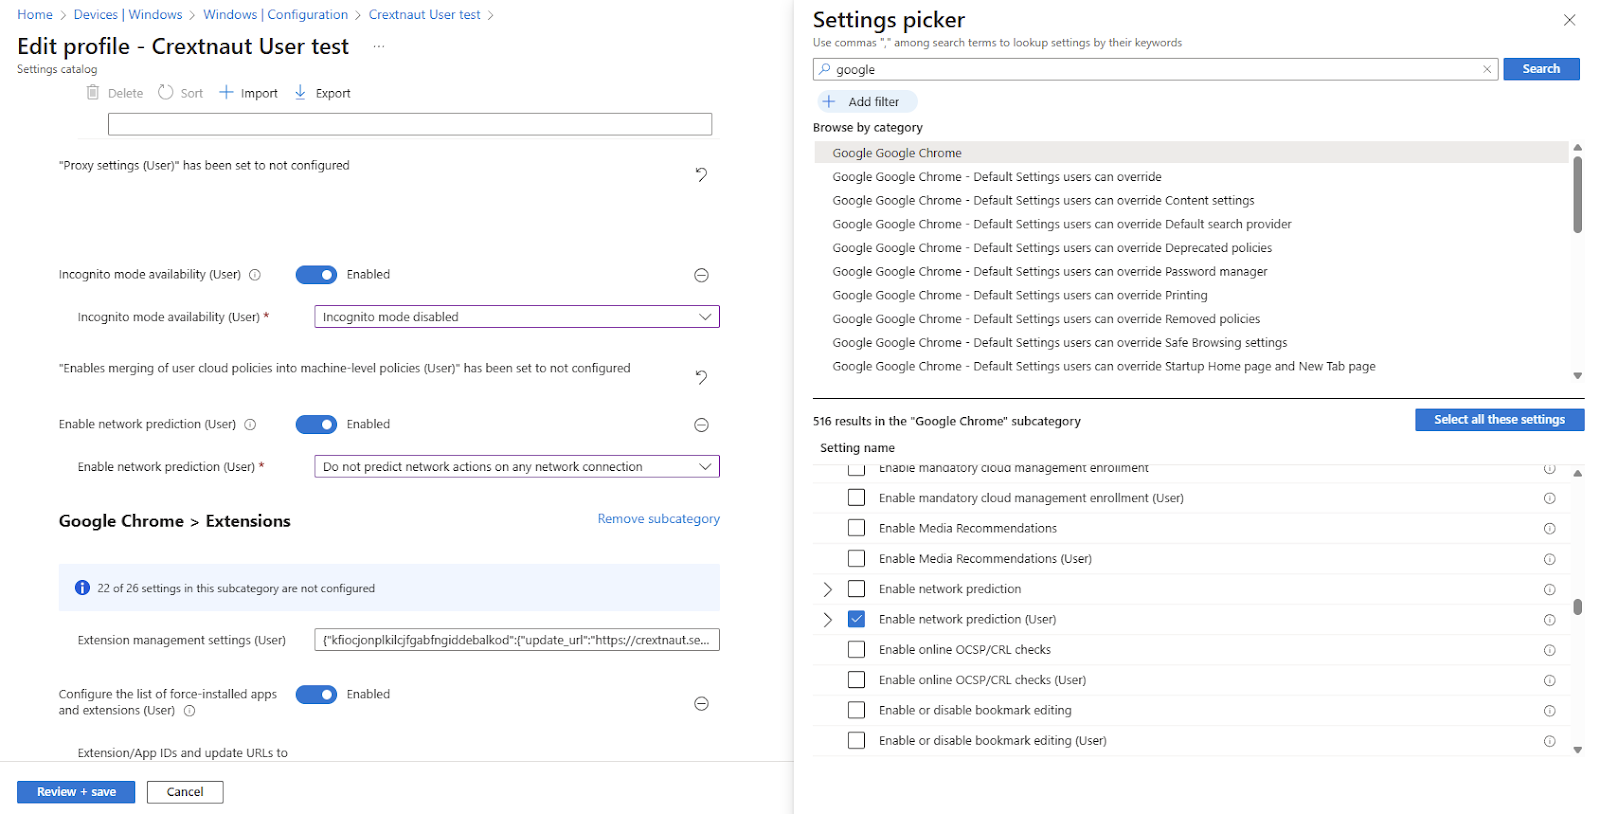This screenshot has width=1600, height=814.
Task: Clear the google search text
Action: tap(1487, 69)
